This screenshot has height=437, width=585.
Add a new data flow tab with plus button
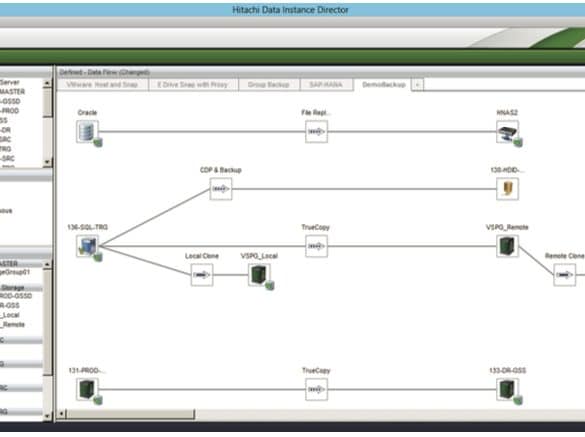click(x=417, y=85)
